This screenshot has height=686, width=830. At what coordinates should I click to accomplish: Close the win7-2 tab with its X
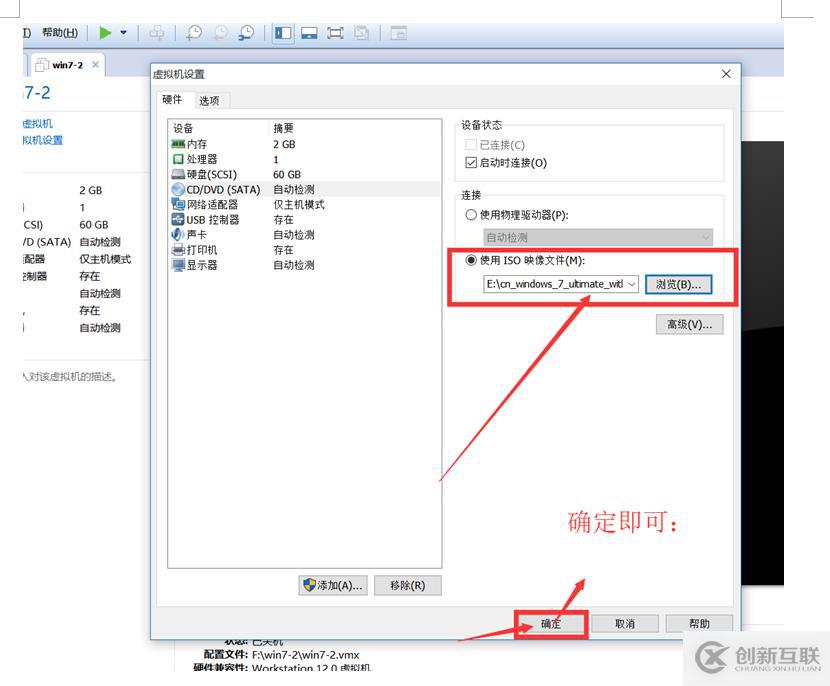click(95, 65)
